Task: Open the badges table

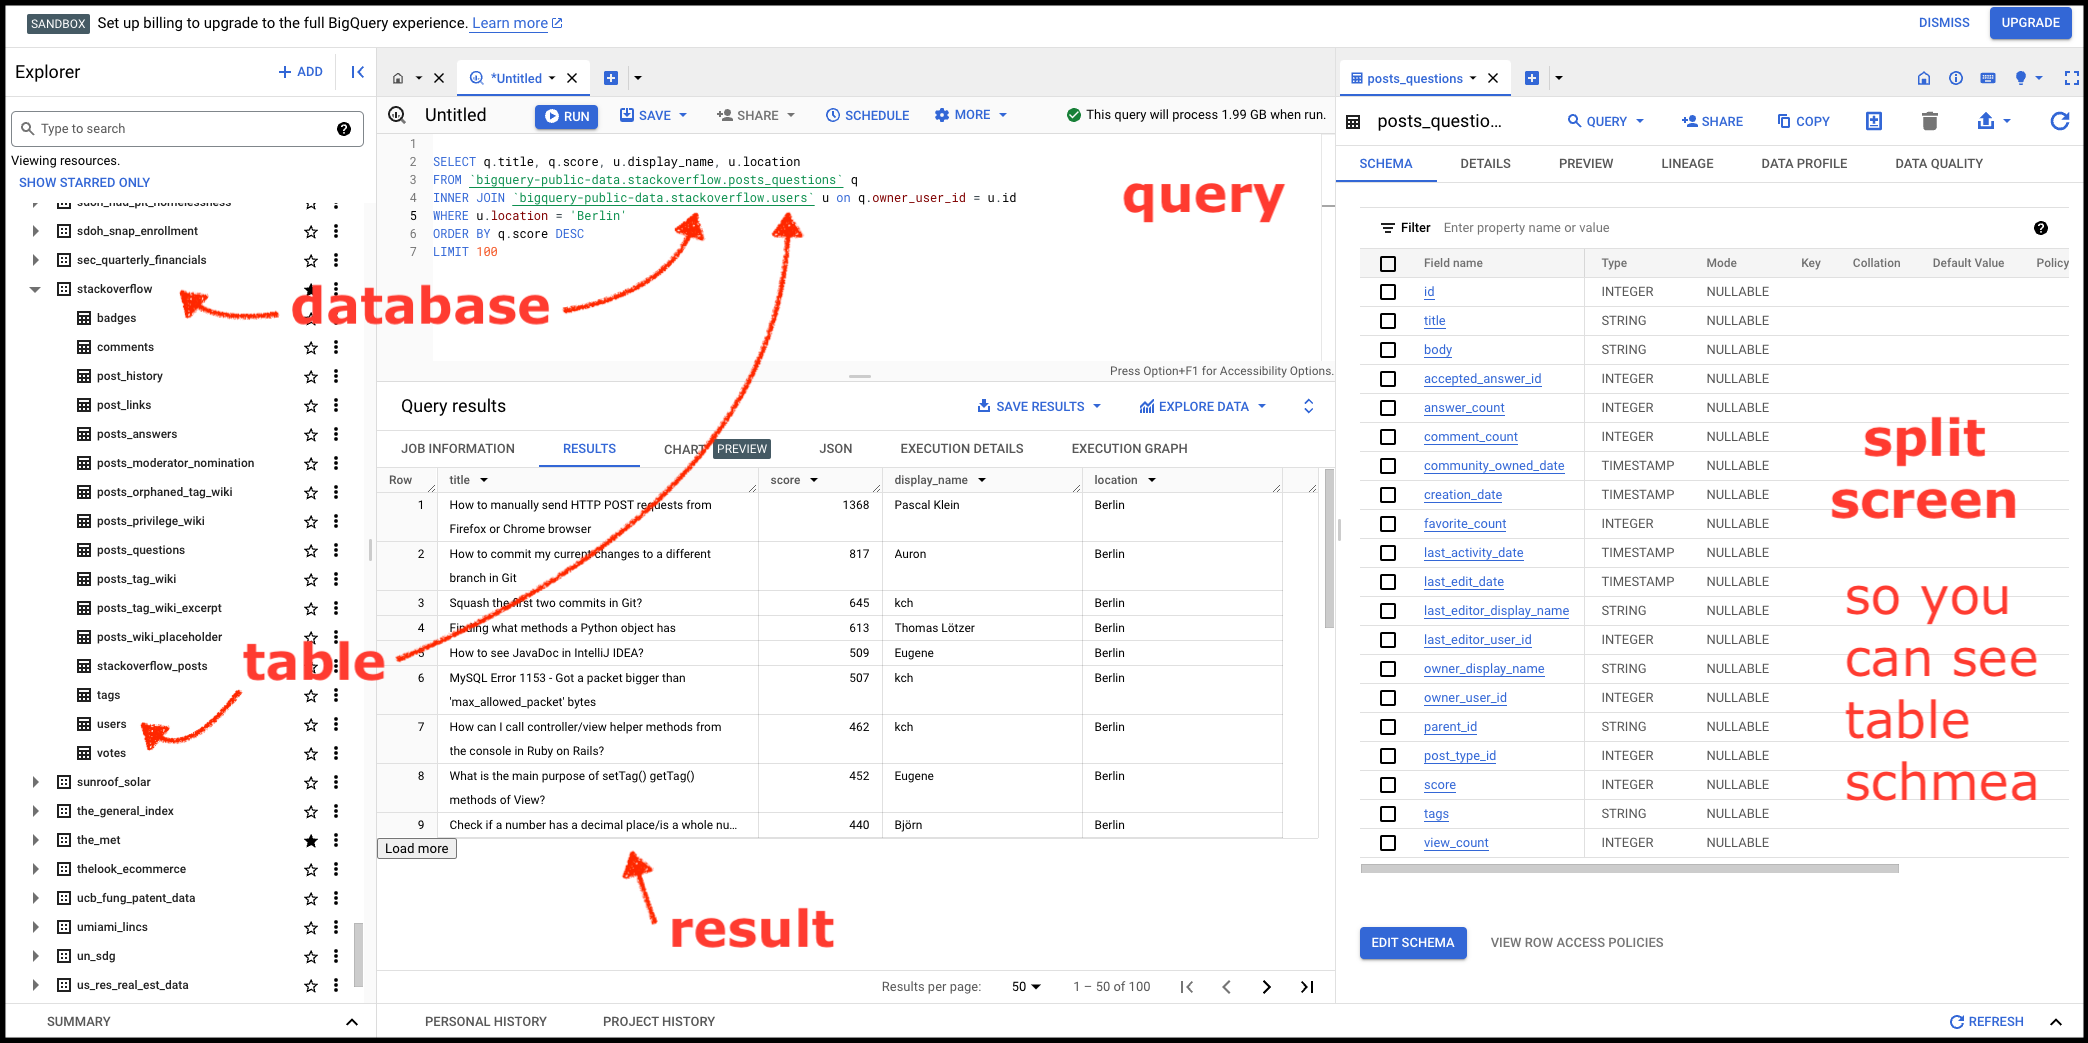Action: tap(116, 319)
